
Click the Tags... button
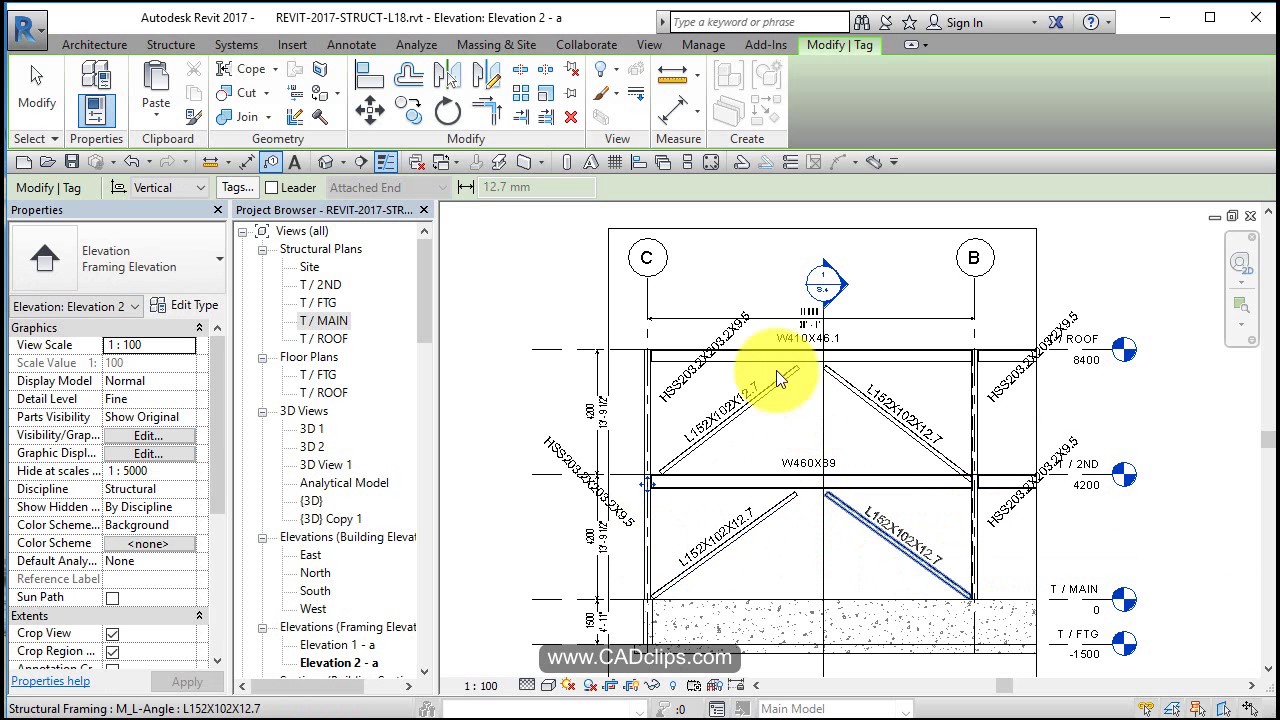tap(238, 187)
